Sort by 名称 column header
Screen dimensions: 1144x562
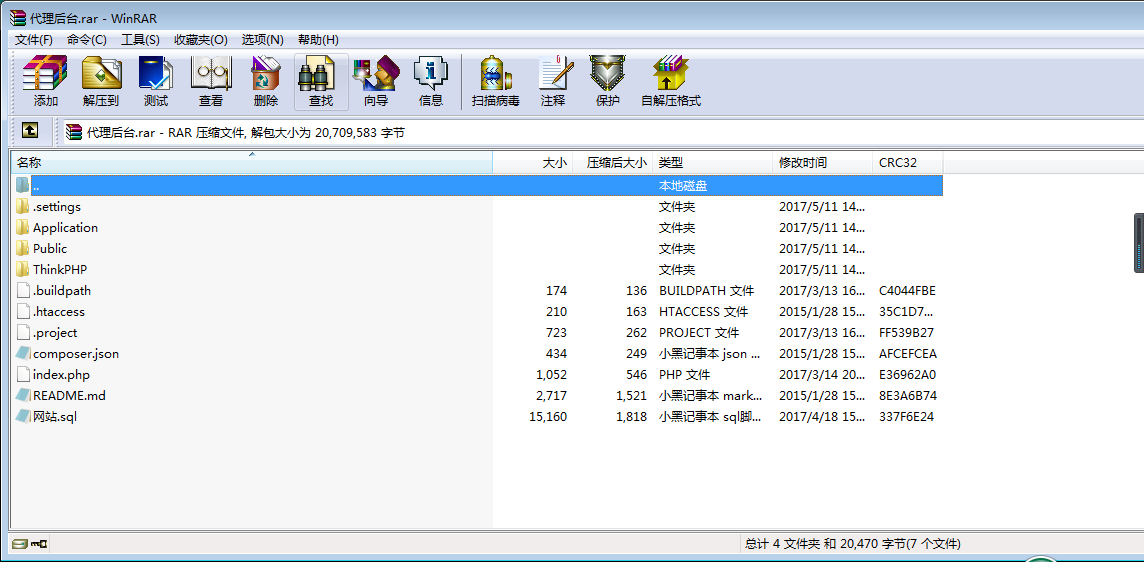coord(252,163)
